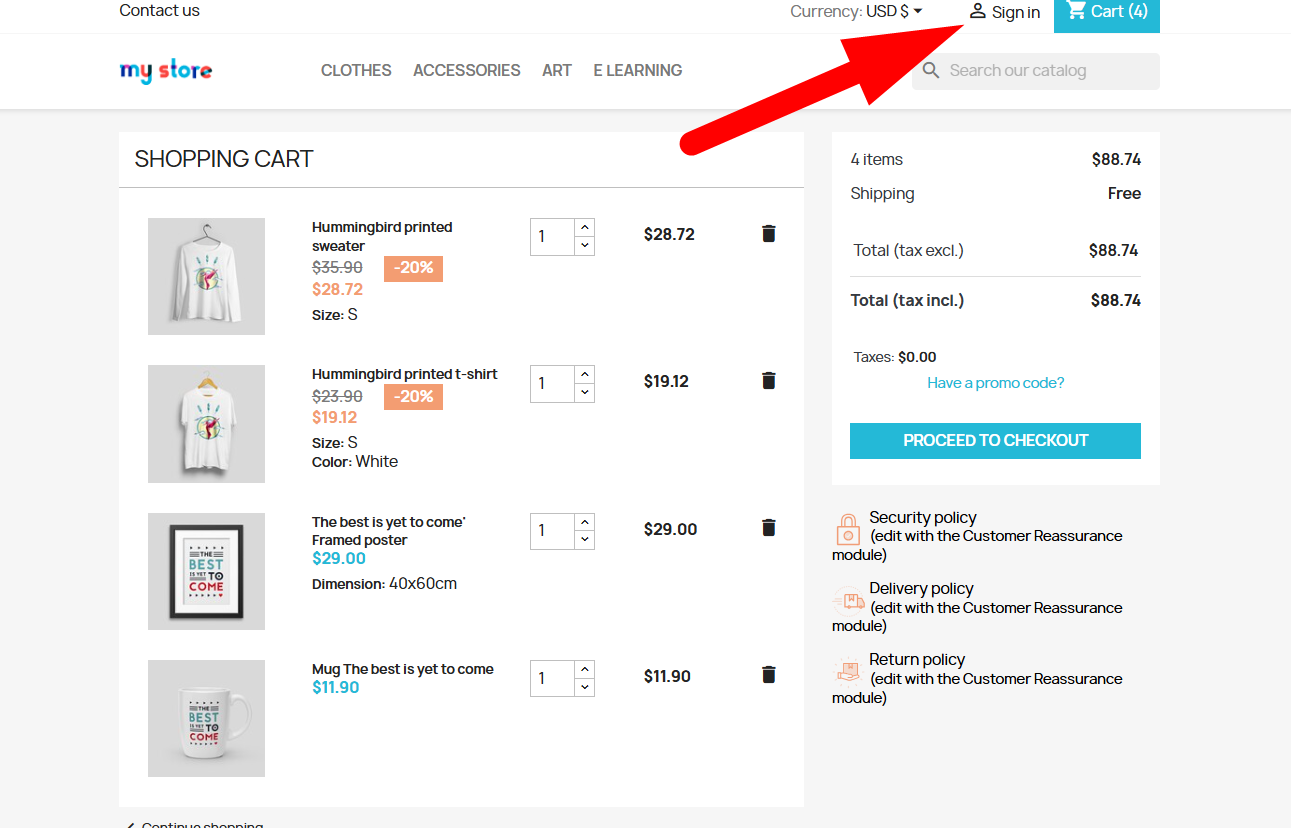
Task: Open the Contact us link
Action: click(160, 11)
